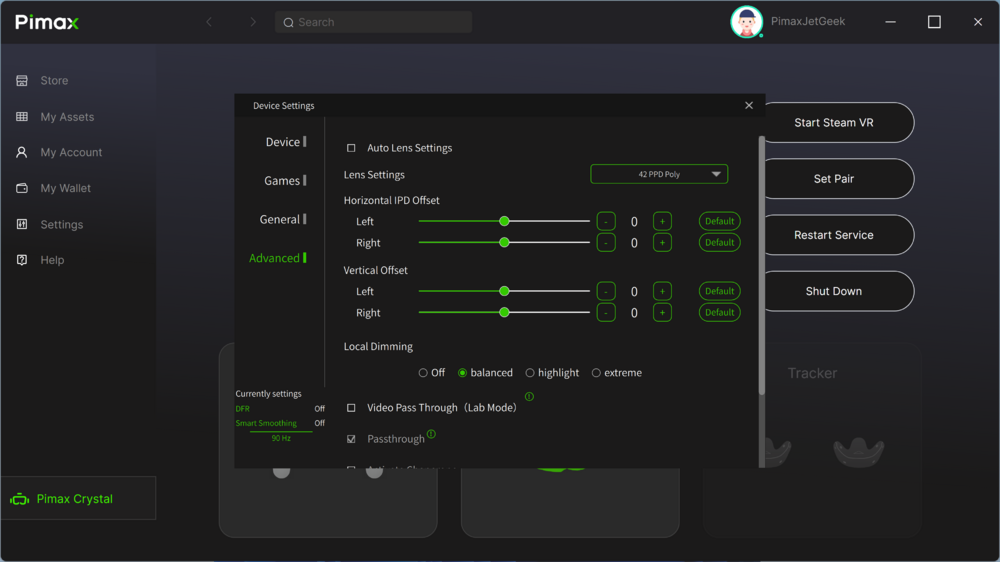This screenshot has width=1000, height=562.
Task: Close the Device Settings dialog
Action: point(749,105)
